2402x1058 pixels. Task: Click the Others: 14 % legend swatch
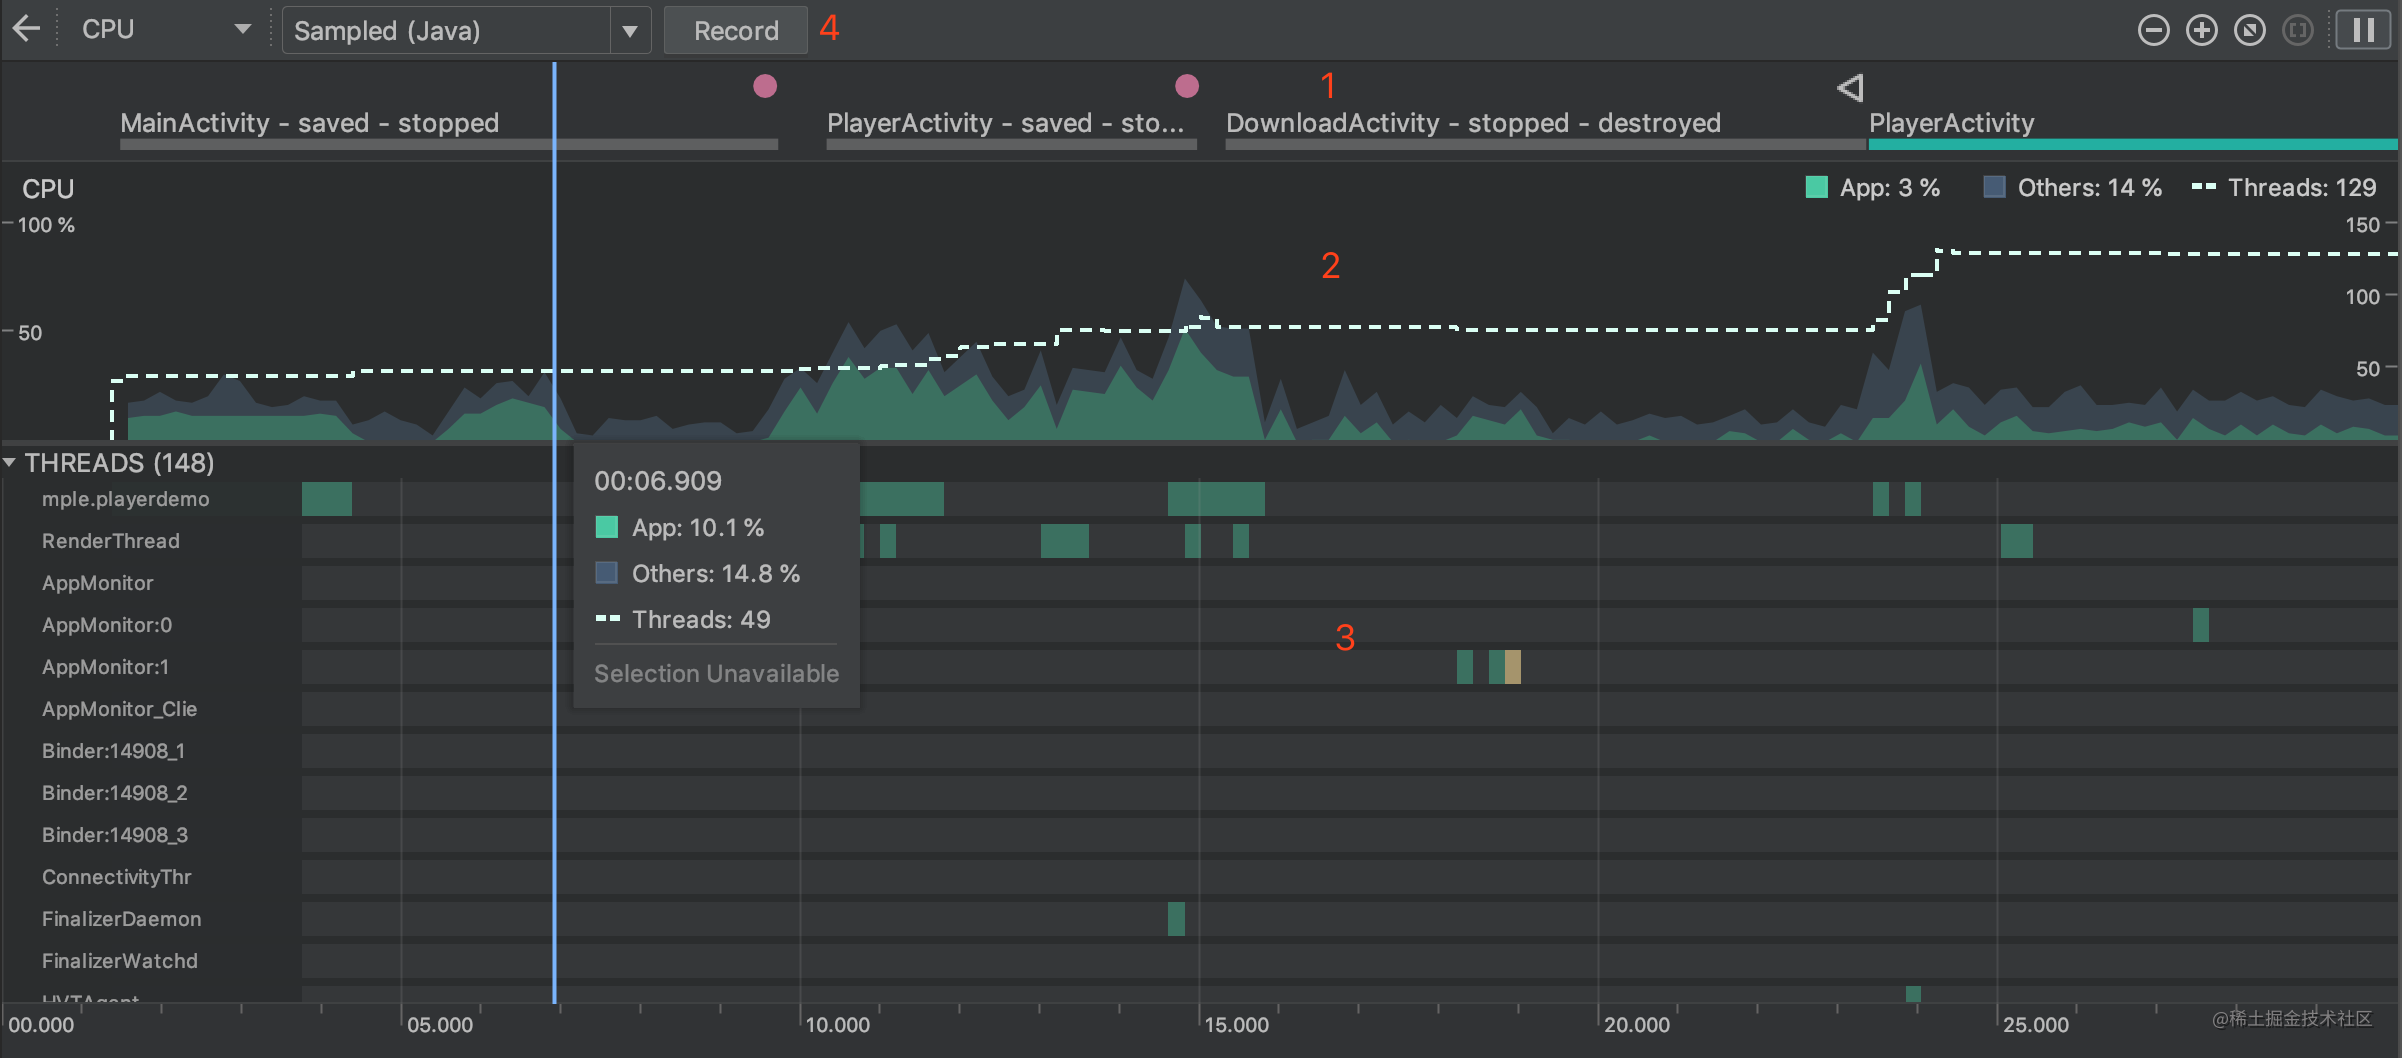pos(1994,187)
